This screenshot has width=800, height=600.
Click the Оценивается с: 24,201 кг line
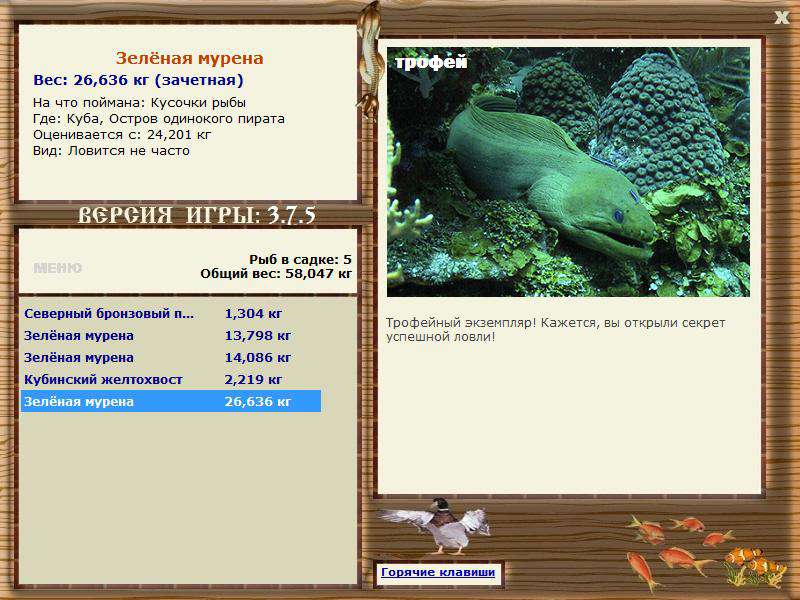tap(122, 135)
